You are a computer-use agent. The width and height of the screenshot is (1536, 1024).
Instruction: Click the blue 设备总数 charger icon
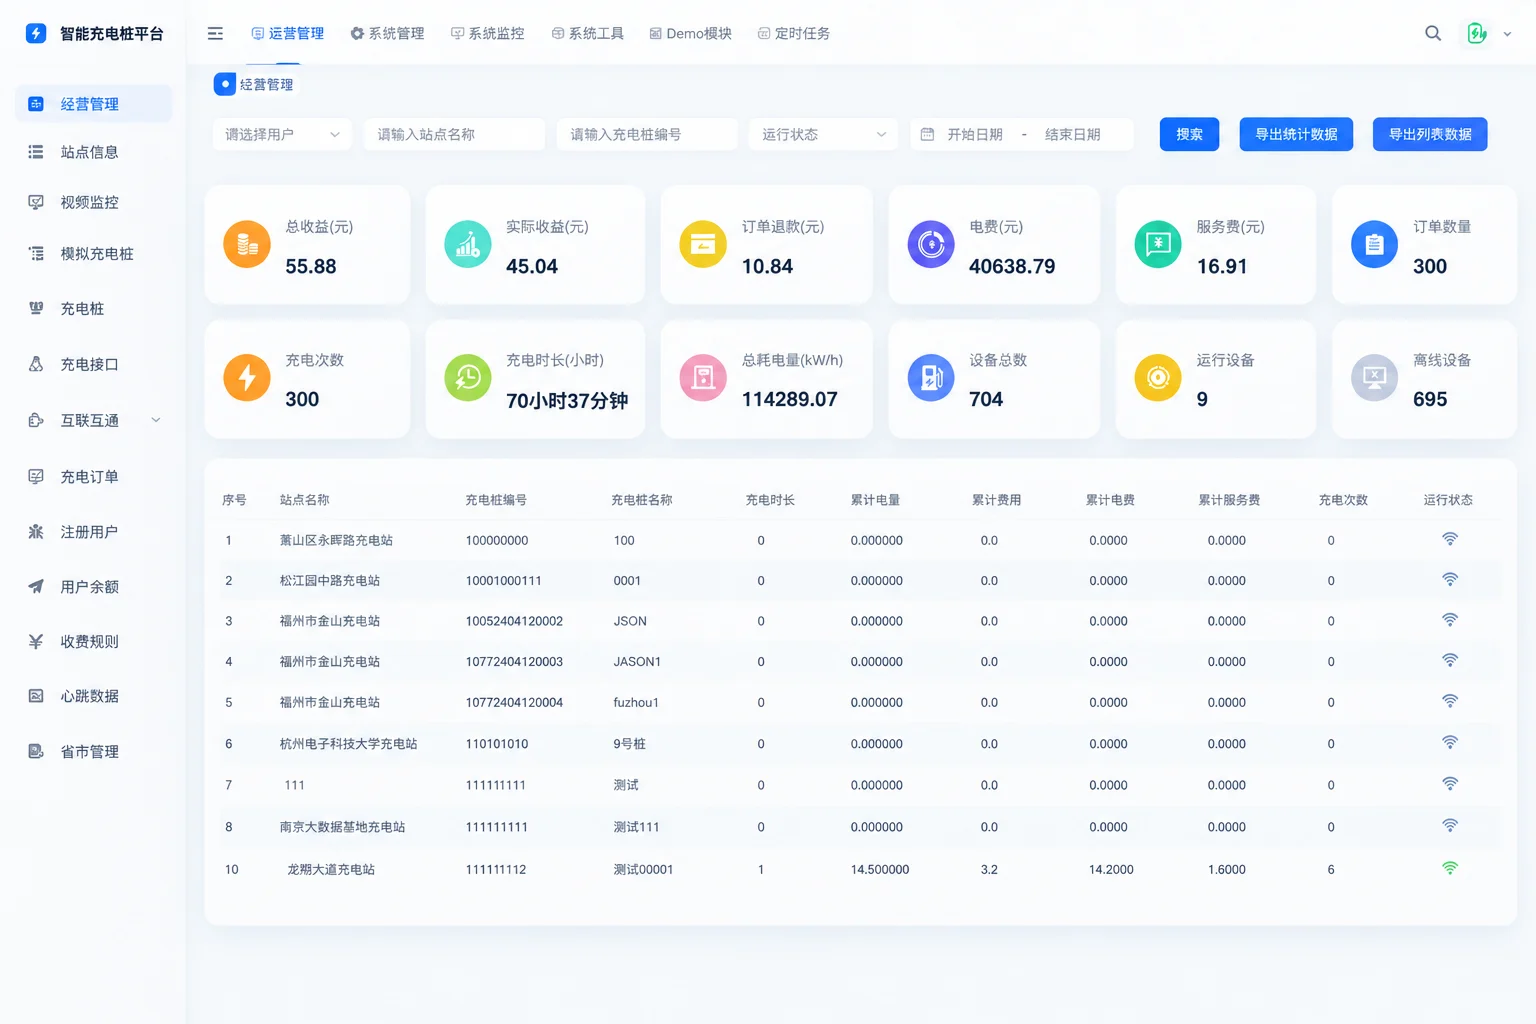(931, 377)
